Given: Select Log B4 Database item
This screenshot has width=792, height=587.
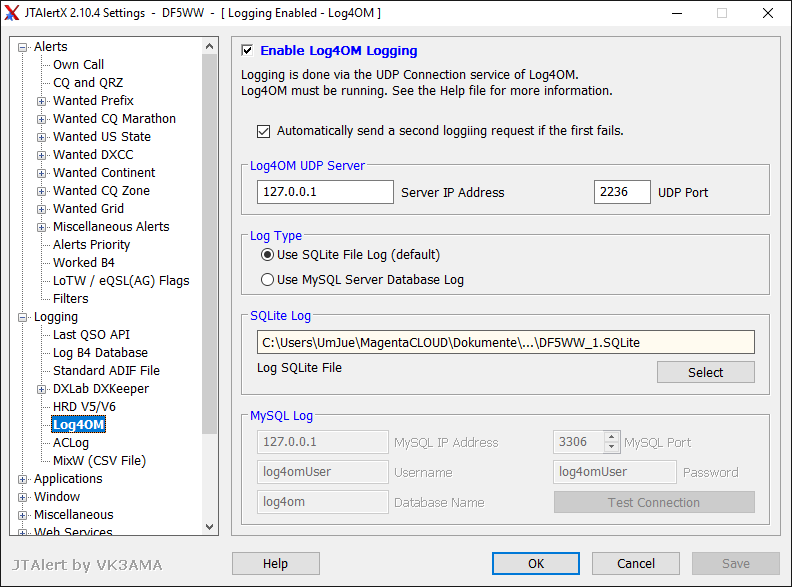Looking at the screenshot, I should click(x=101, y=353).
